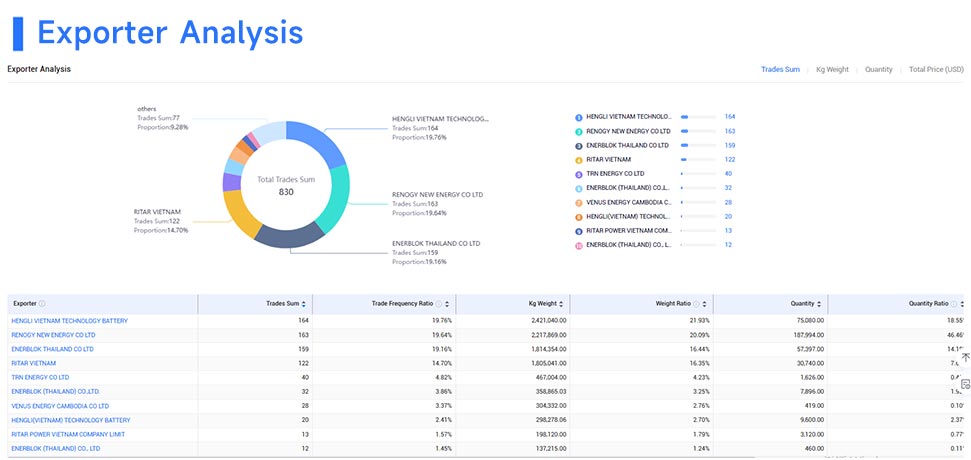Switch chart to Quantity tab
The image size is (971, 460).
pos(879,69)
